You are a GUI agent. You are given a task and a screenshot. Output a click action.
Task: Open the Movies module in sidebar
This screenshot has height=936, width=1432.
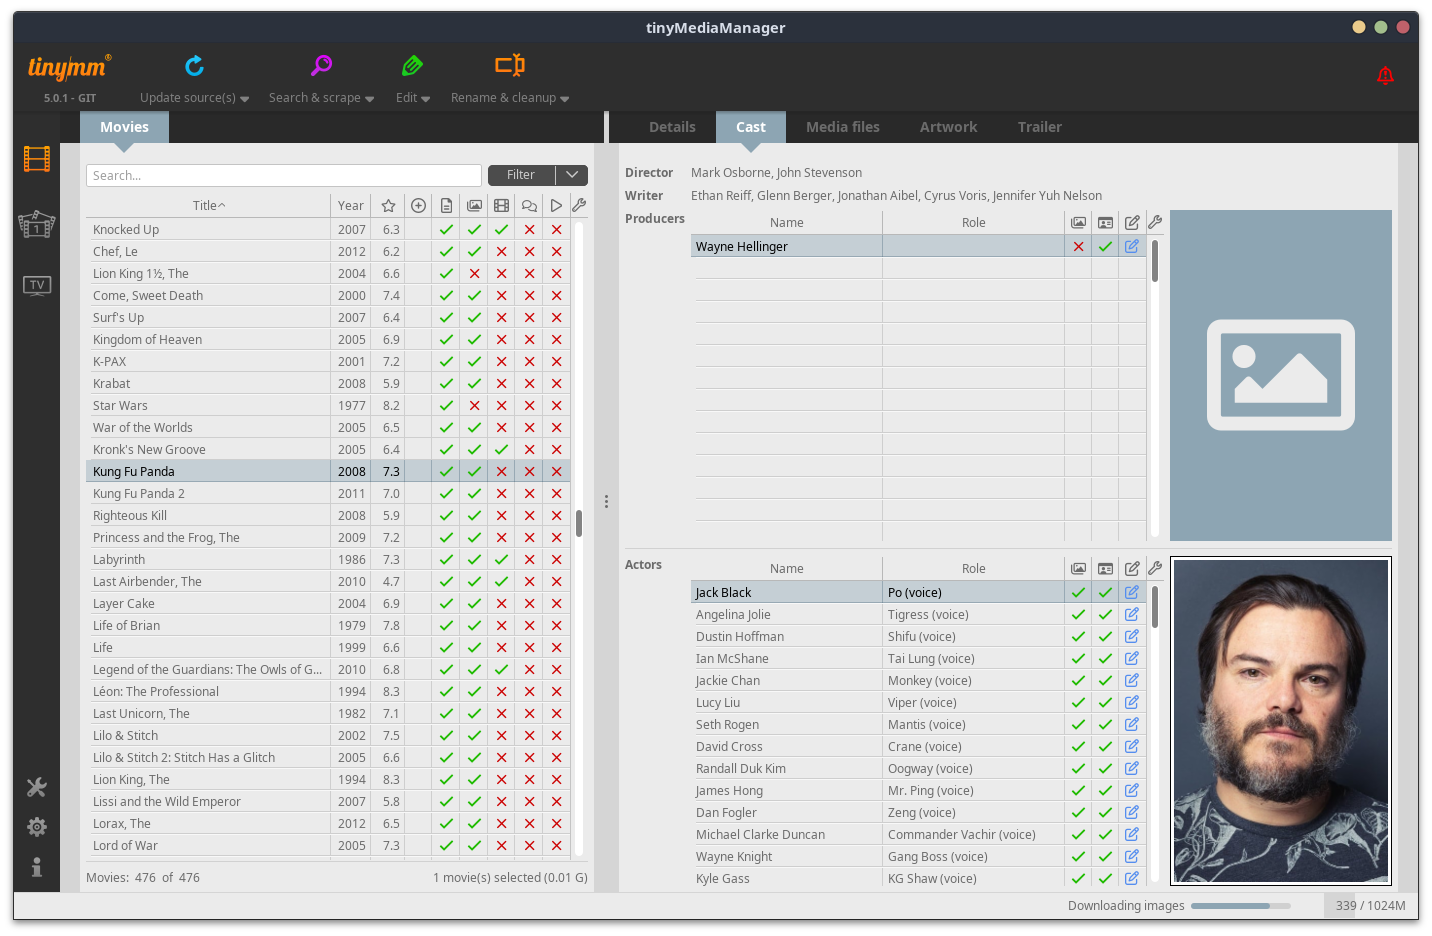point(37,159)
